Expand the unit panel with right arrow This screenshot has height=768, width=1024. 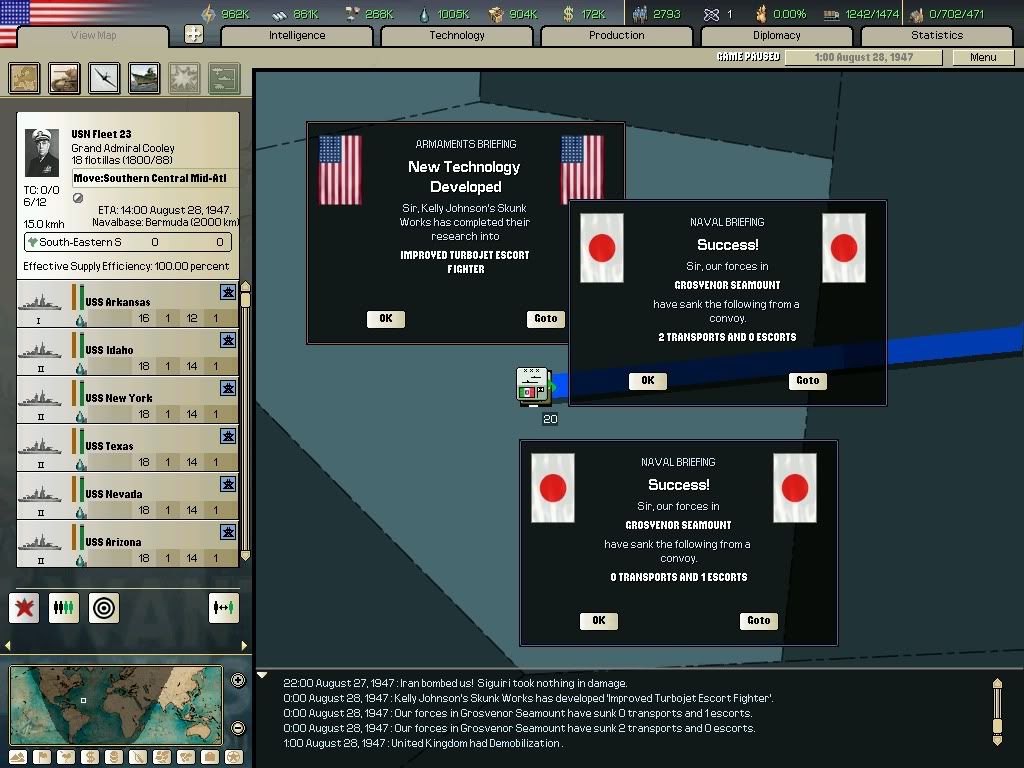click(x=244, y=645)
